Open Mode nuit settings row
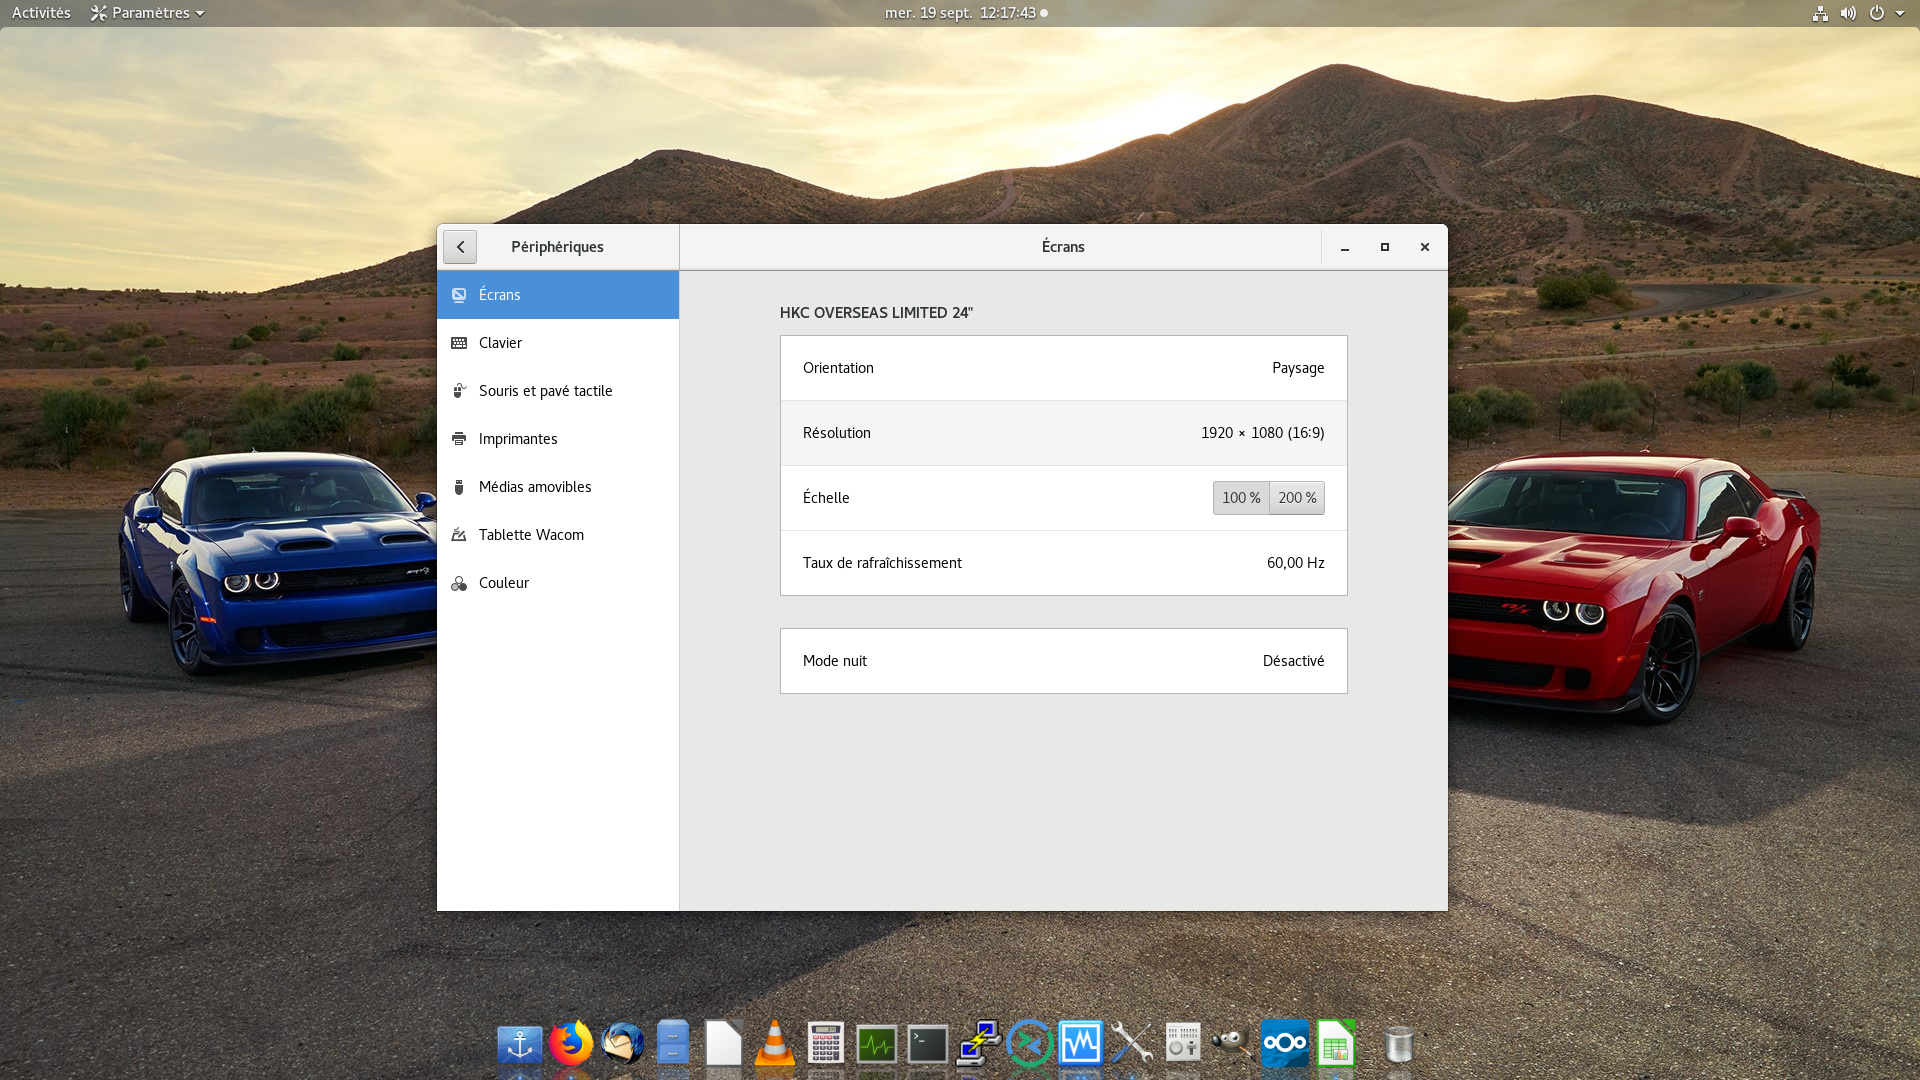1920x1080 pixels. tap(1063, 661)
